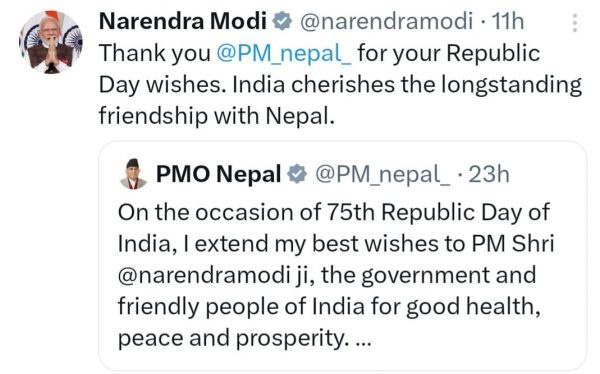Follow the blue @PM_nepal_ mention link

(284, 53)
